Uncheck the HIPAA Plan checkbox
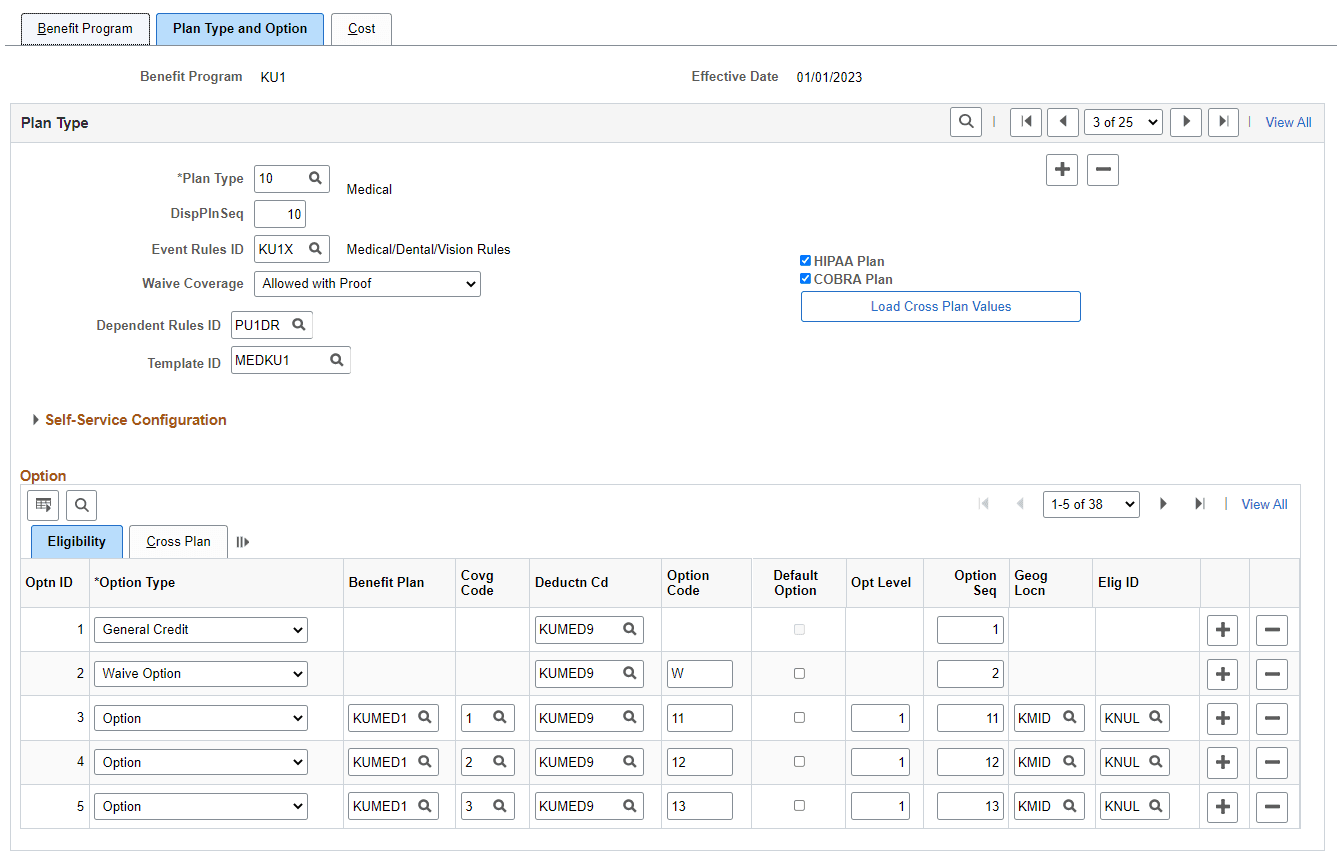This screenshot has height=863, width=1337. pos(805,260)
